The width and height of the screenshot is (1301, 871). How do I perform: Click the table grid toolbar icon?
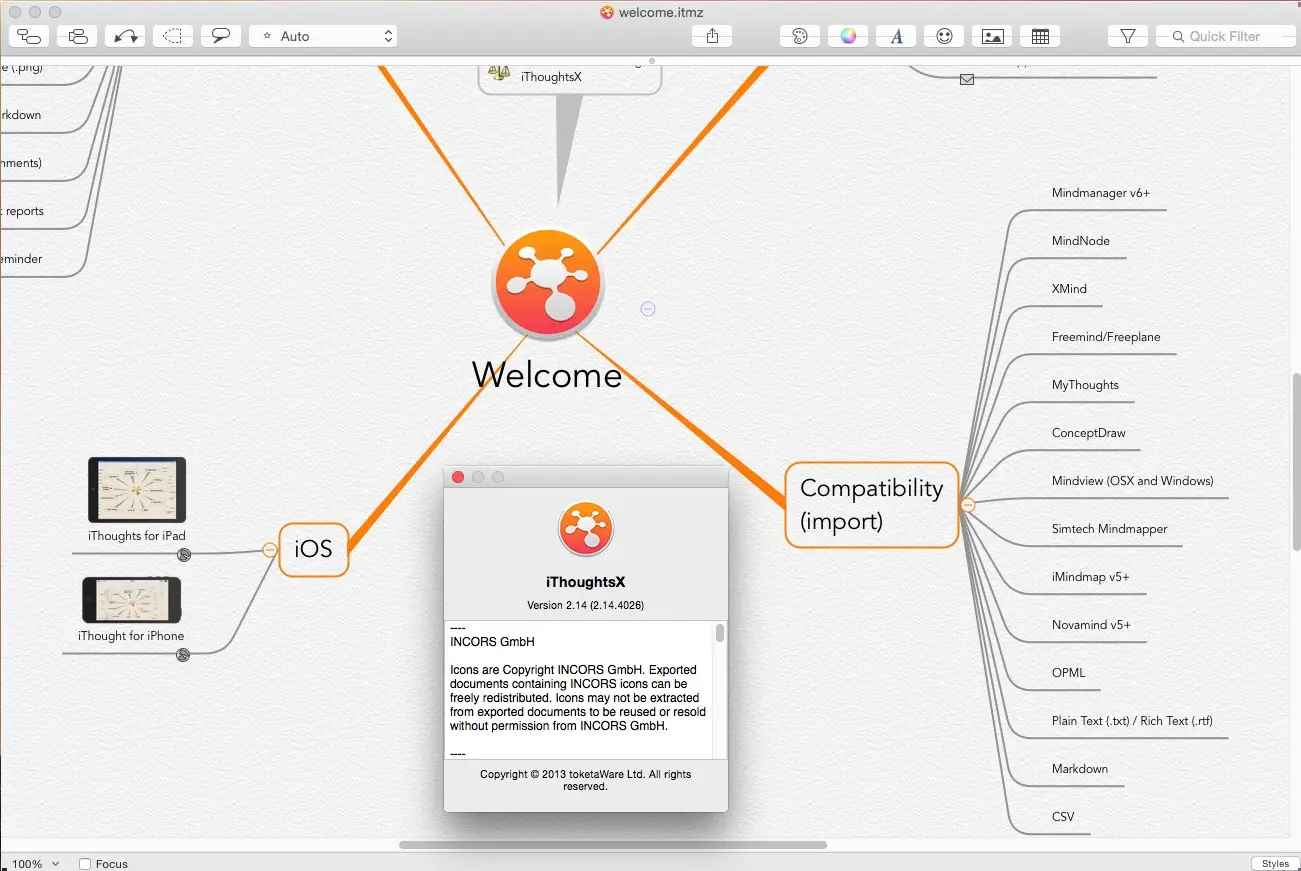(x=1040, y=36)
